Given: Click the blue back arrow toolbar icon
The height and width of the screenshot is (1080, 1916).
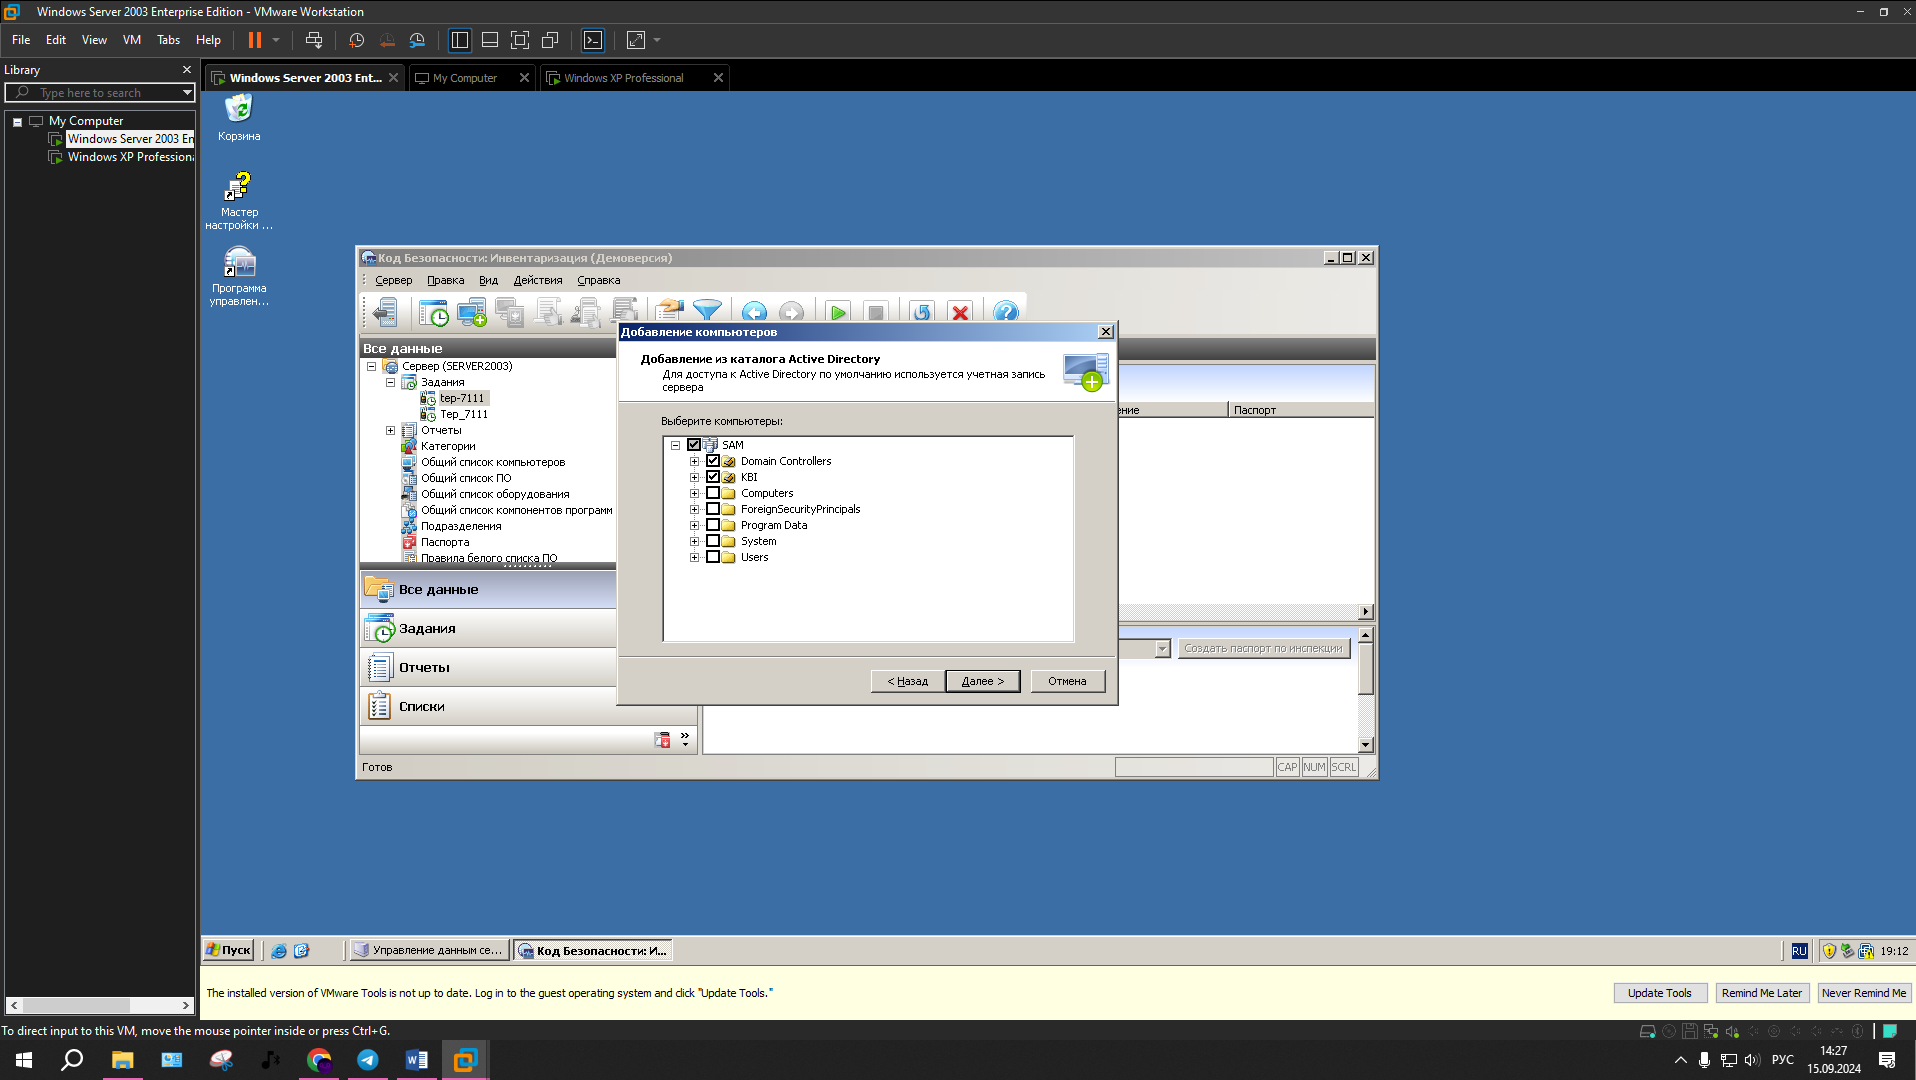Looking at the screenshot, I should [754, 312].
